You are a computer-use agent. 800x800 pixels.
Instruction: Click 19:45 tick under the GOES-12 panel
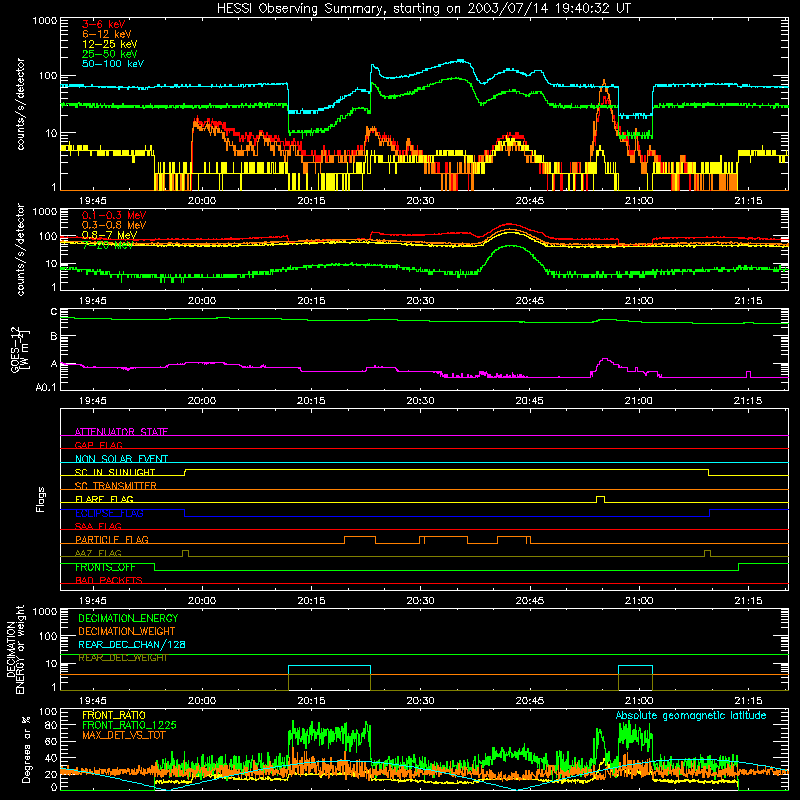coord(93,401)
